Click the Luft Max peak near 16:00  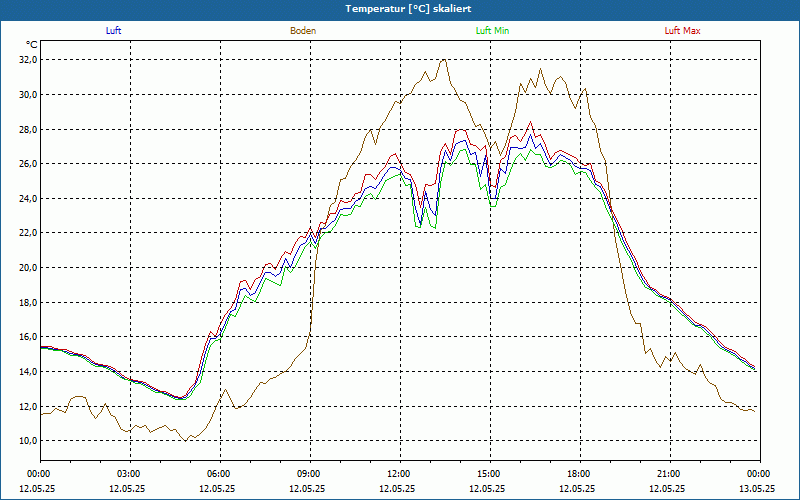tap(531, 122)
